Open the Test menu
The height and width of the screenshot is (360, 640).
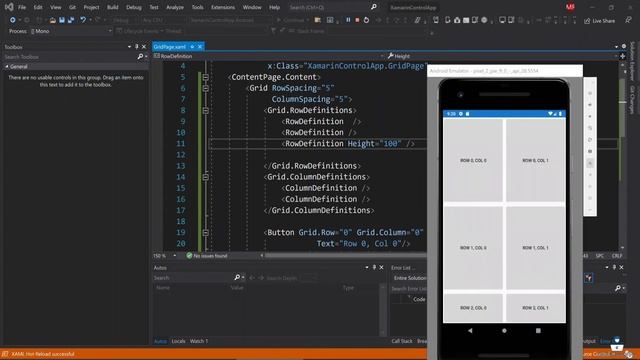point(154,7)
